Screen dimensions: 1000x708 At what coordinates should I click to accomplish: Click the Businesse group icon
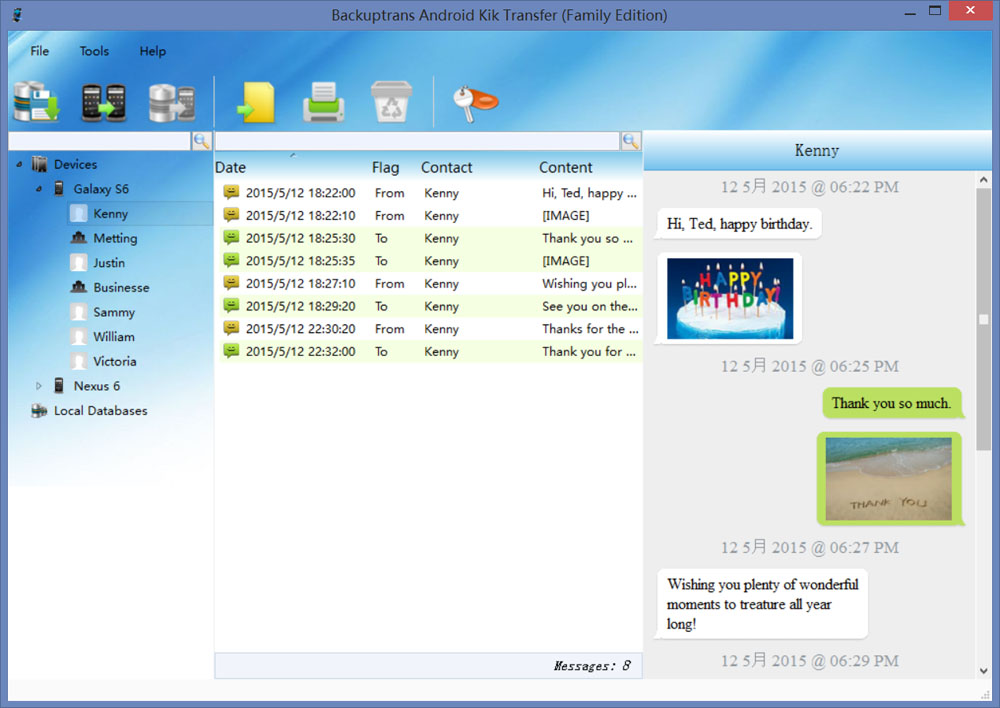(78, 287)
